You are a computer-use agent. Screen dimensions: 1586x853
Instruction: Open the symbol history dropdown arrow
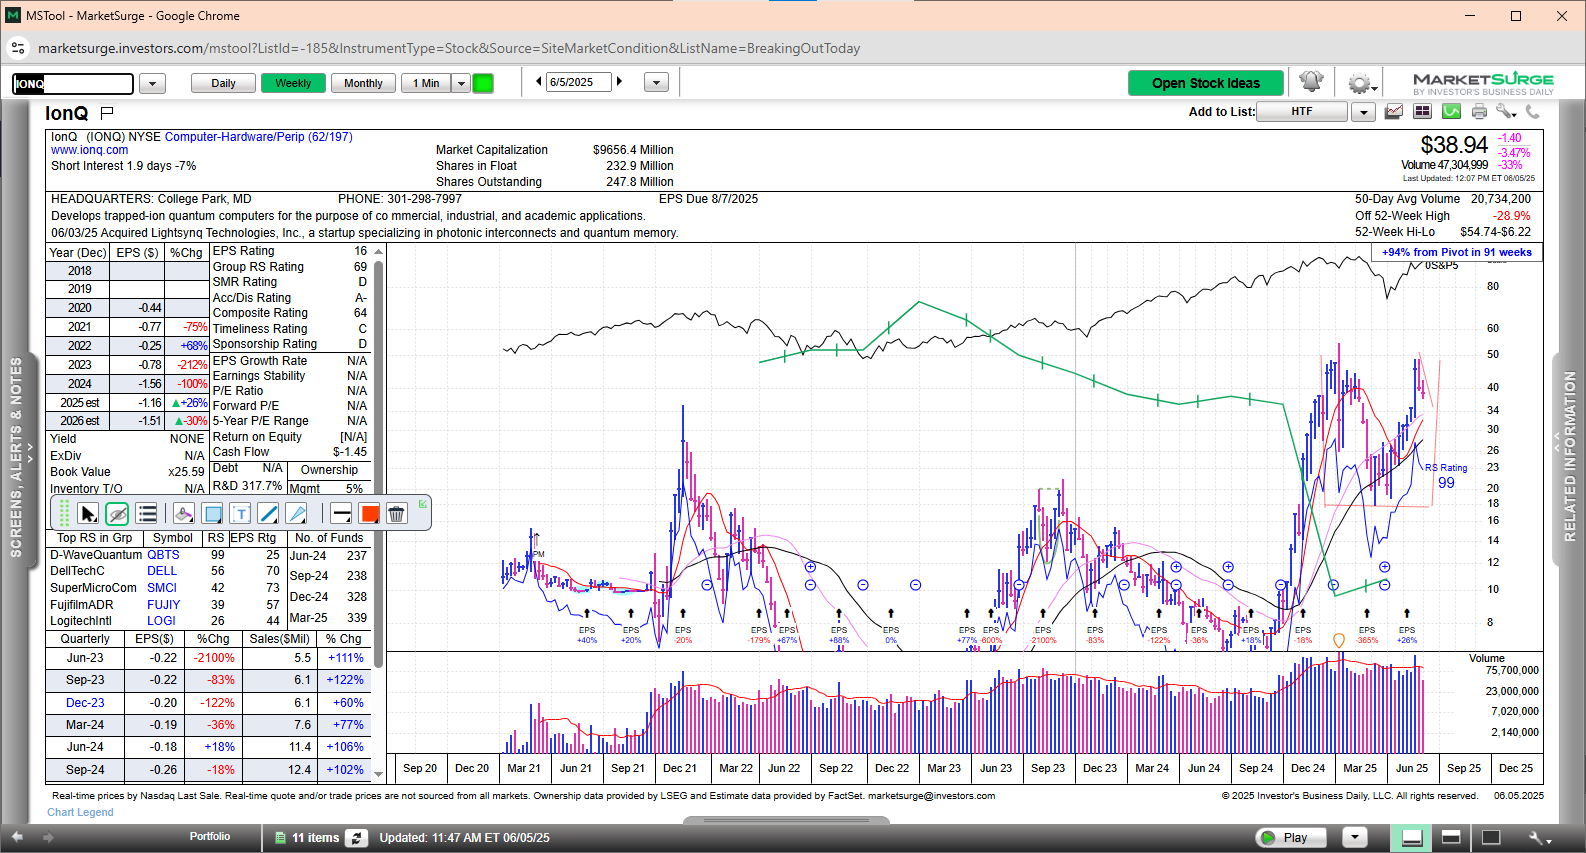click(x=152, y=84)
